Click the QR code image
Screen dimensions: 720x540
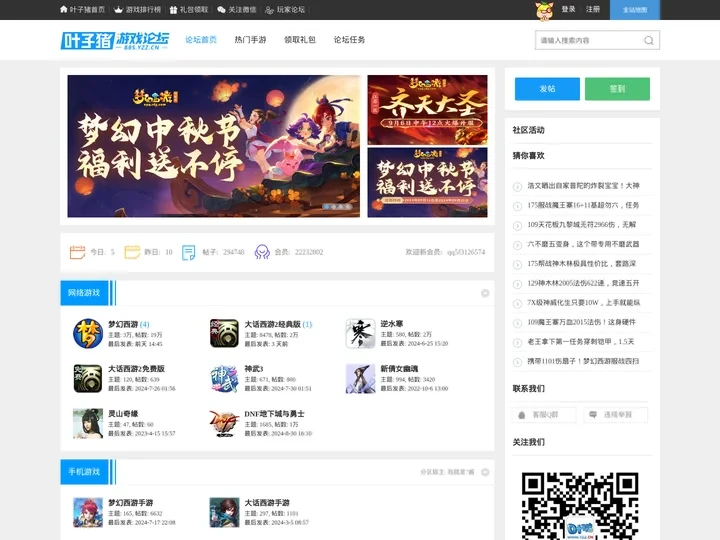point(580,506)
